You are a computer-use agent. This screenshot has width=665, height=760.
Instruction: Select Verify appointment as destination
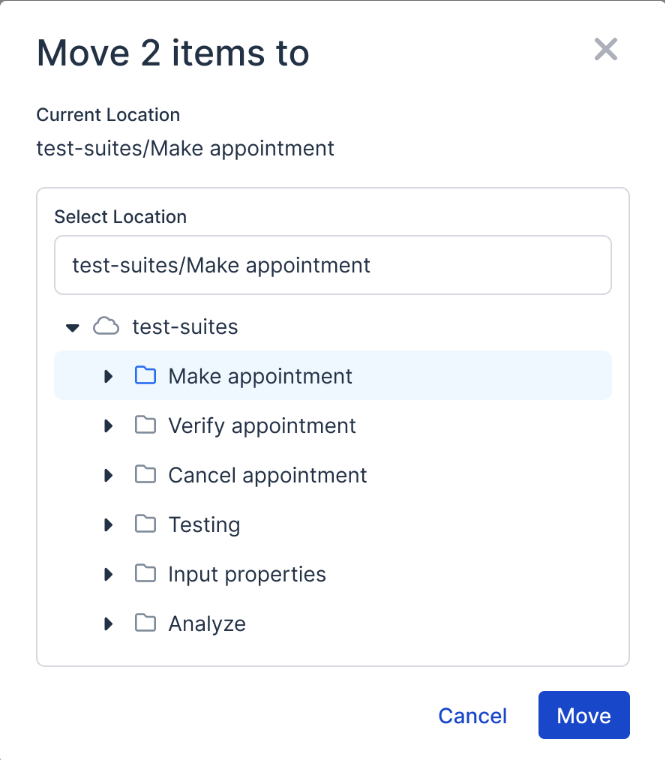[x=262, y=426]
